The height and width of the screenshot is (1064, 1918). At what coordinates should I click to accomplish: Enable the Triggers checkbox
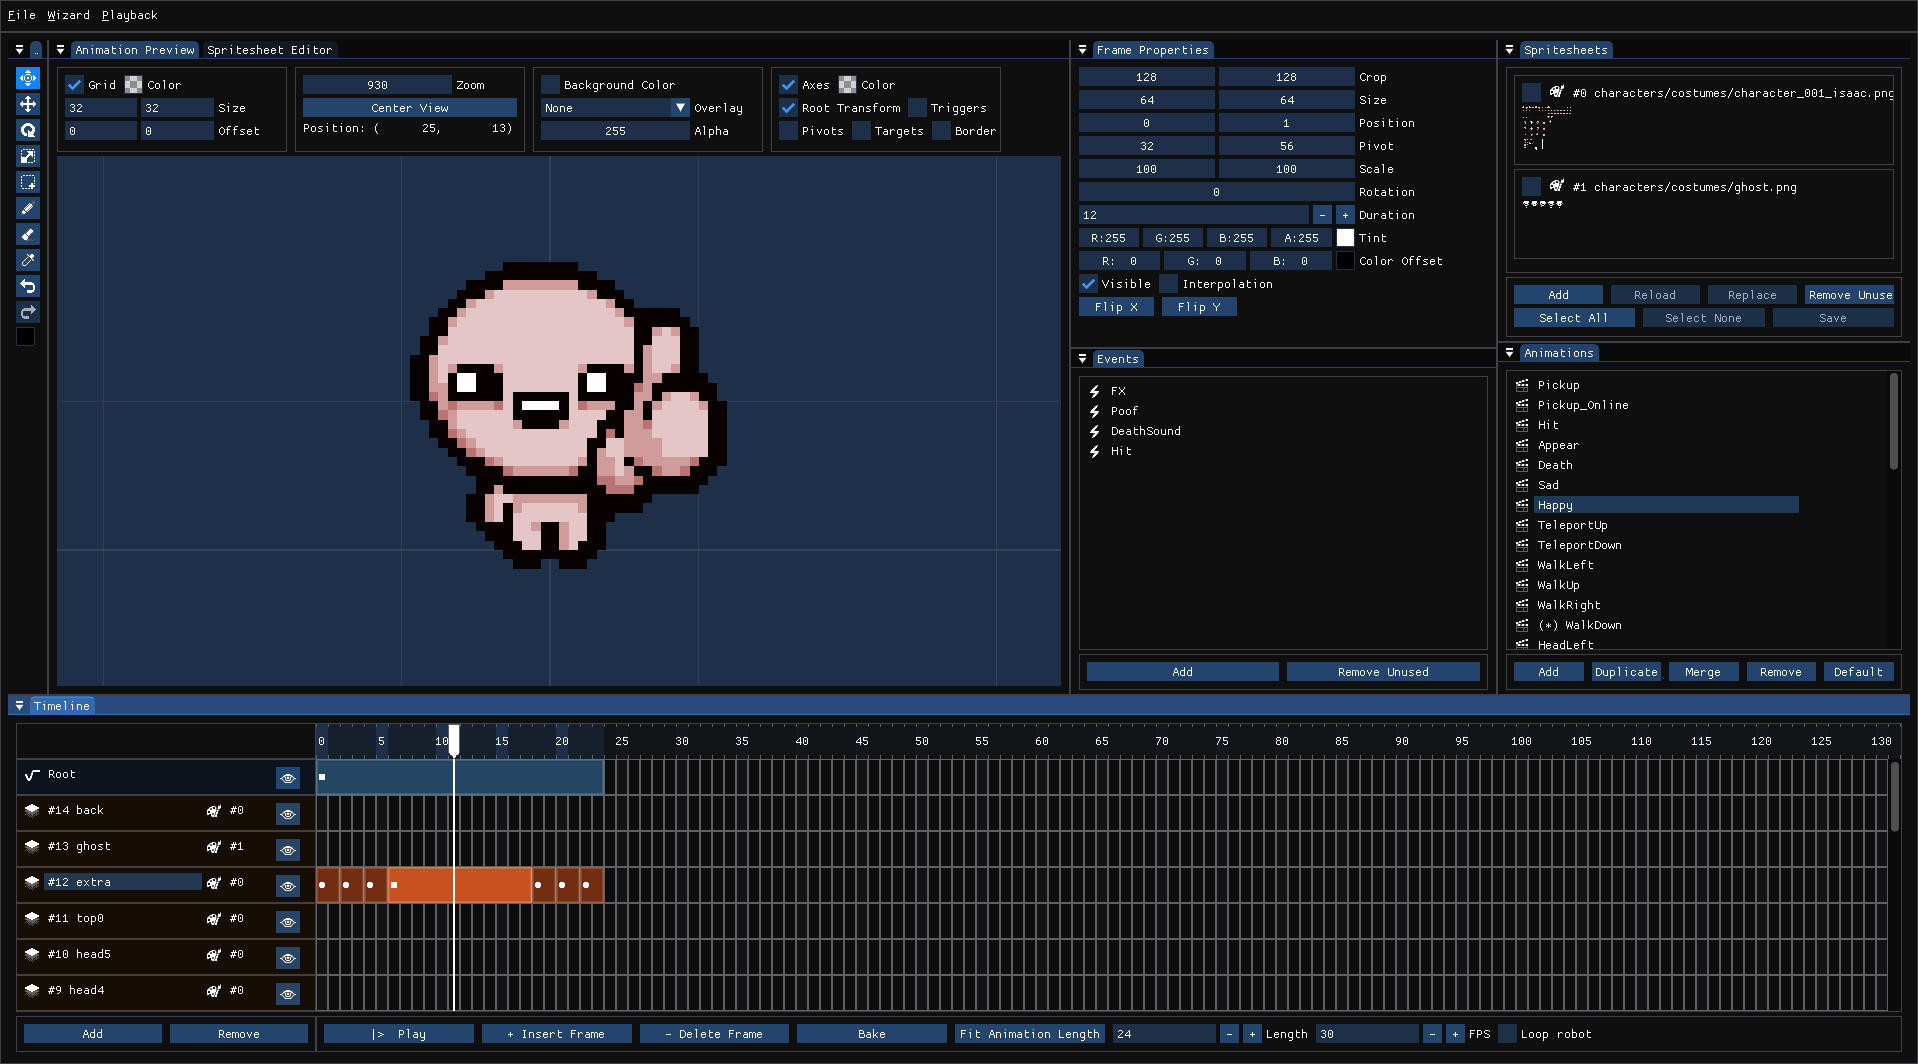[917, 108]
